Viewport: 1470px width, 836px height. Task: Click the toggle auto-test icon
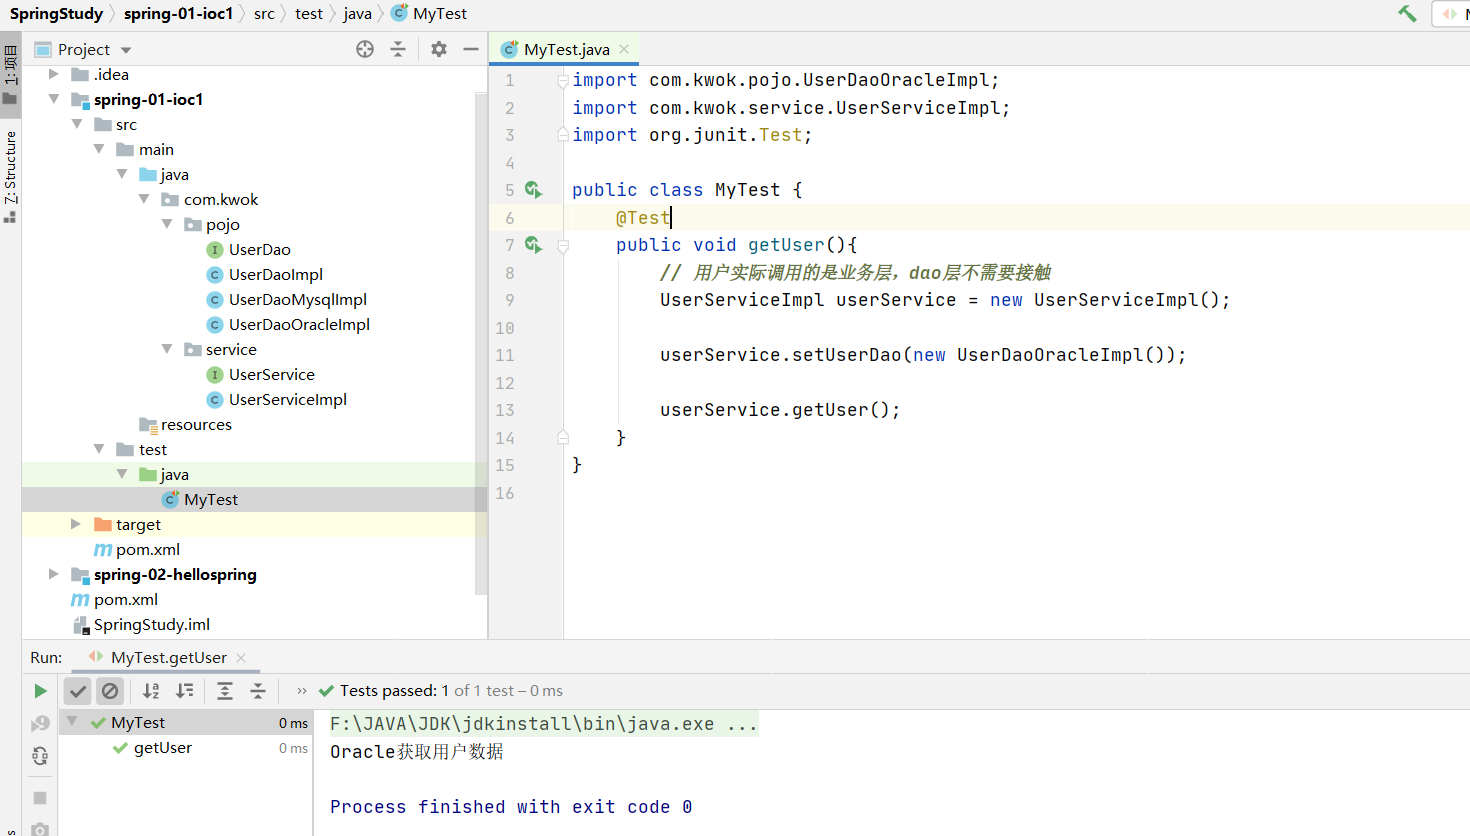[40, 756]
